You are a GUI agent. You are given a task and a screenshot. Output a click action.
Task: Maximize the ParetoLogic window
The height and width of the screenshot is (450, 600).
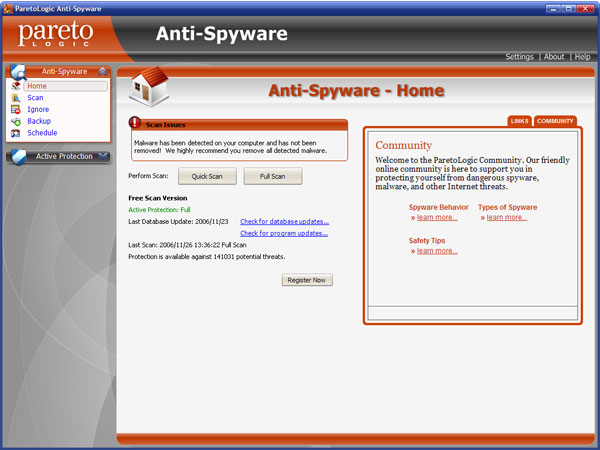[569, 8]
